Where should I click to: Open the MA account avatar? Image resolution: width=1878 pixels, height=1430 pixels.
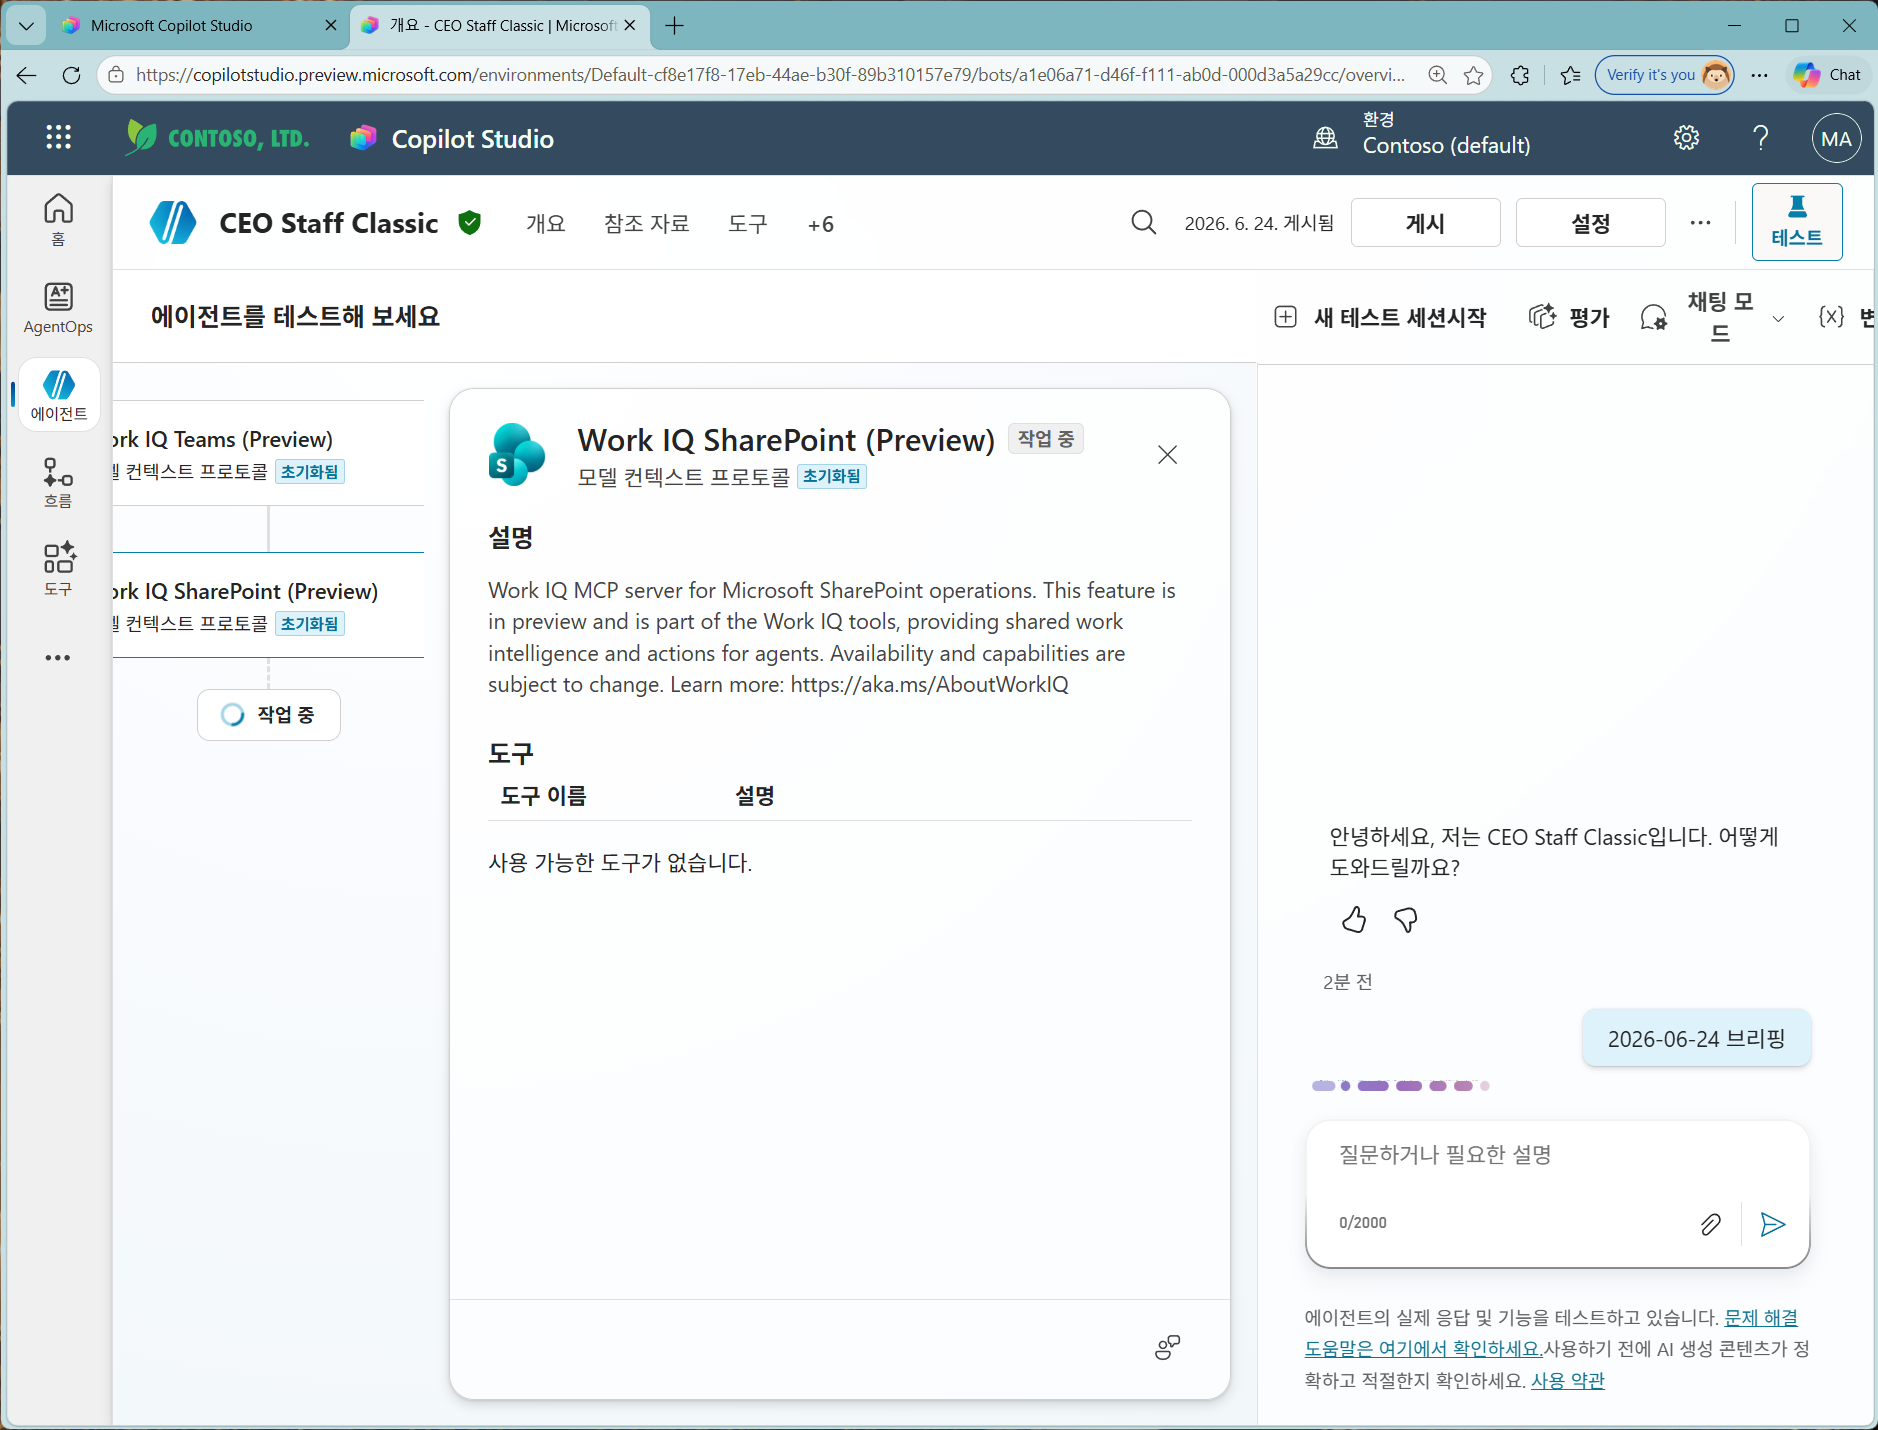1836,139
